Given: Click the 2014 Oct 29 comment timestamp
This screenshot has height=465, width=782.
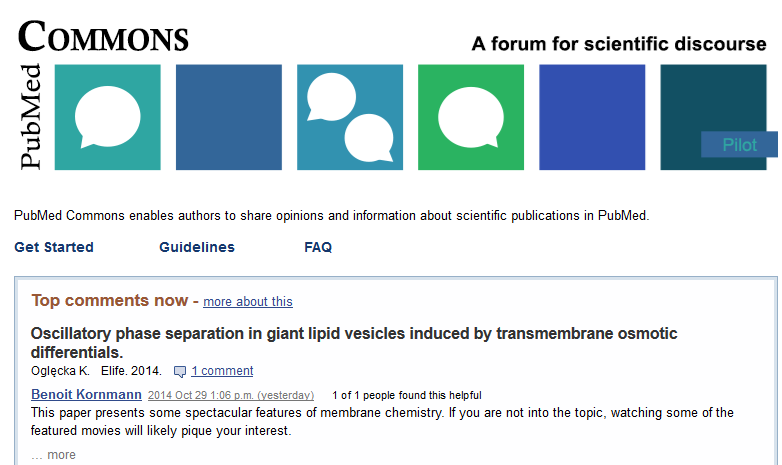Looking at the screenshot, I should coord(231,395).
